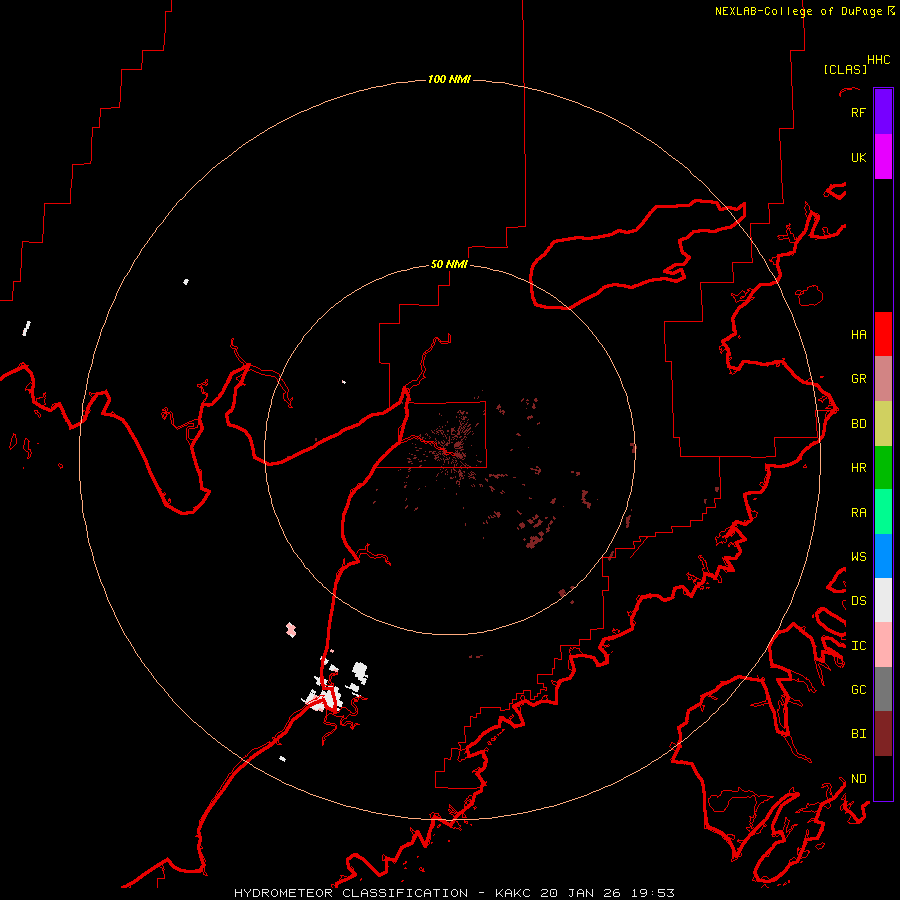Click the IC legend label
Screen dimensions: 900x900
coord(858,645)
